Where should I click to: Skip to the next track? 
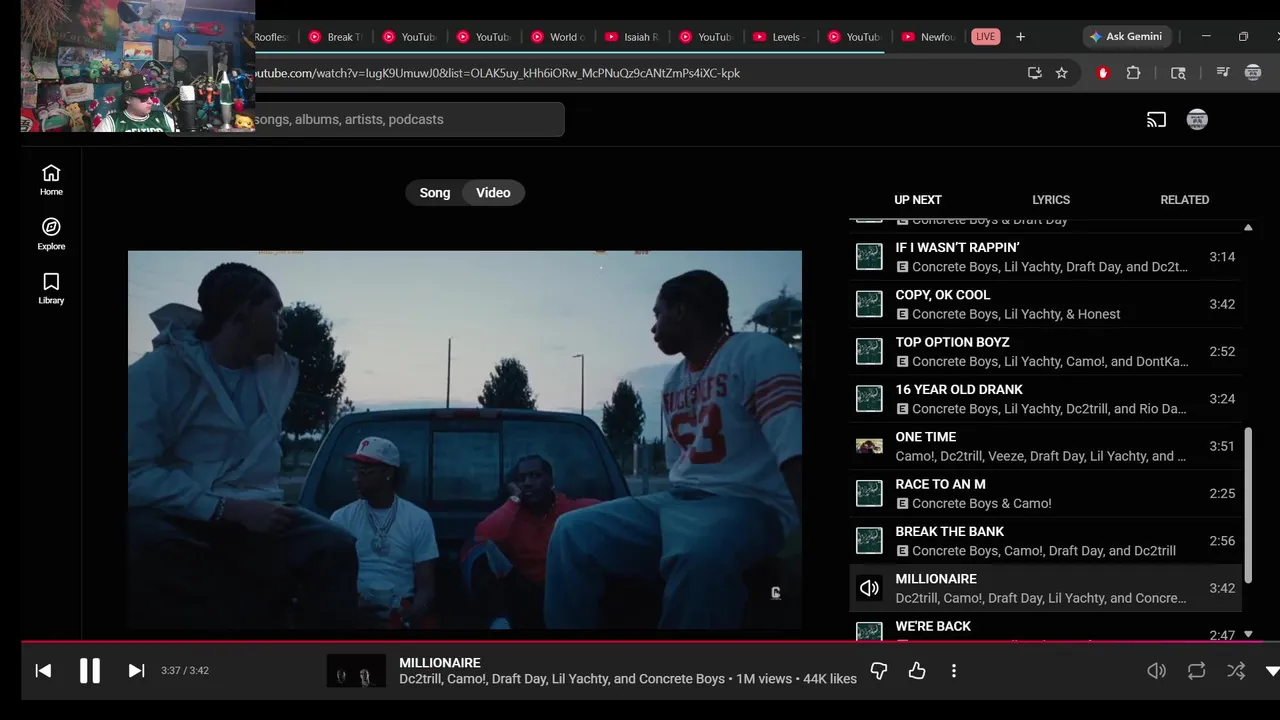136,671
